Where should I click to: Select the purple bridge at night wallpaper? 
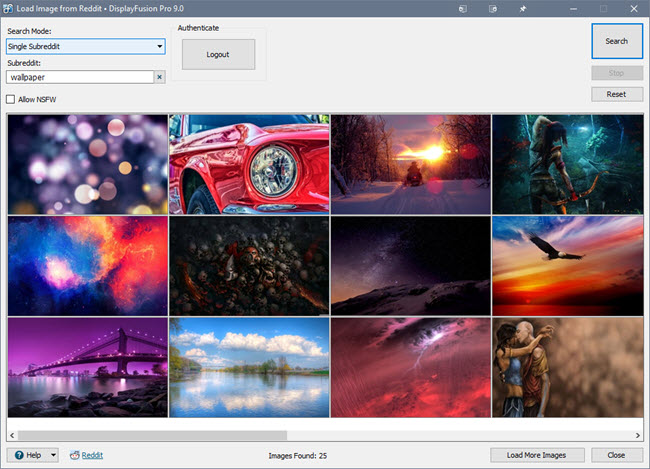pos(87,367)
